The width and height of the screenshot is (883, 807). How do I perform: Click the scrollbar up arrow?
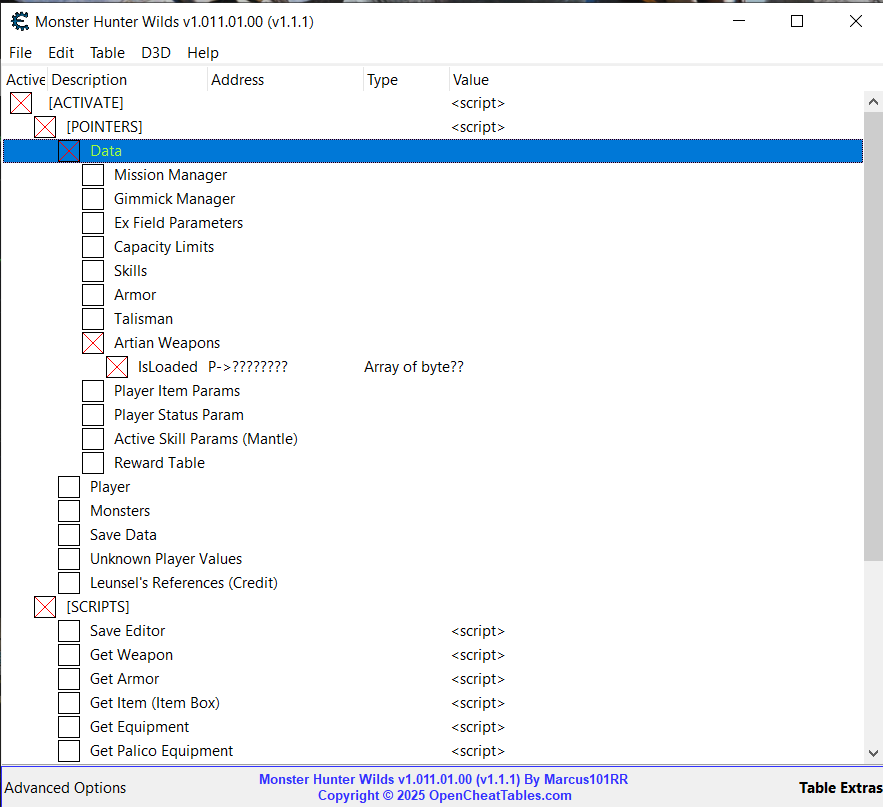coord(873,102)
